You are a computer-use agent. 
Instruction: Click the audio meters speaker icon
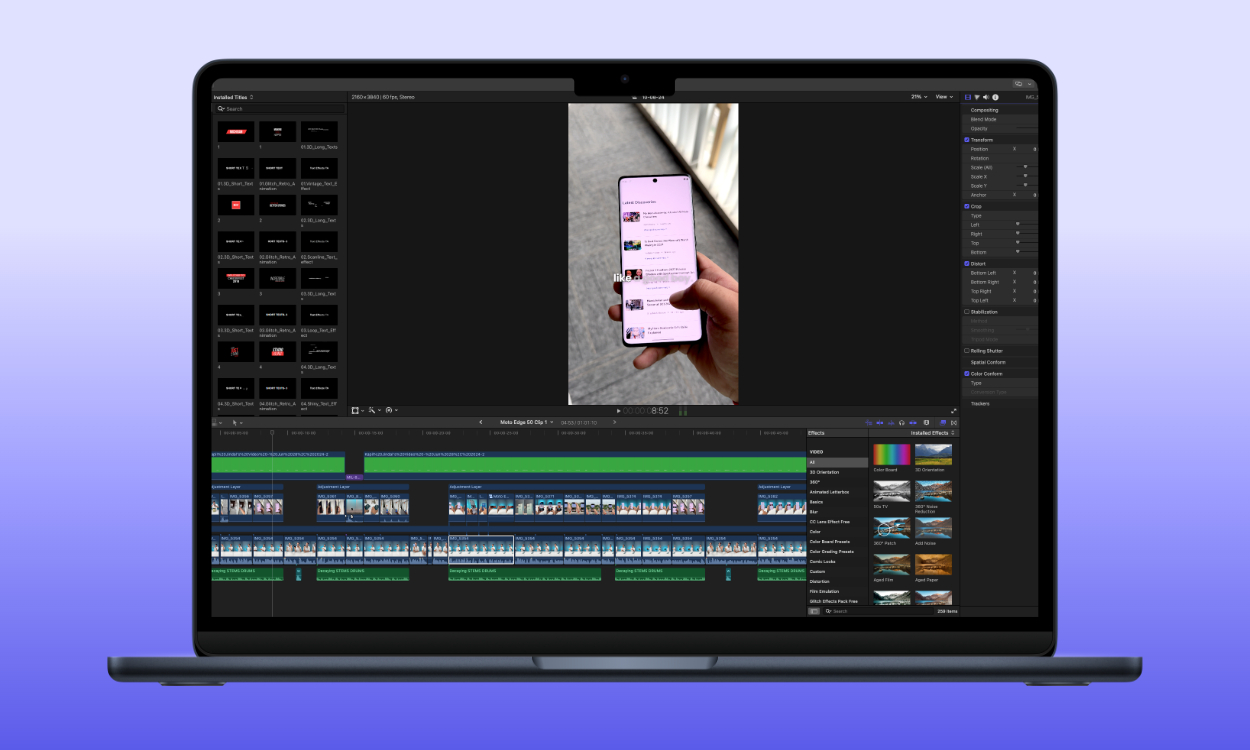(986, 97)
